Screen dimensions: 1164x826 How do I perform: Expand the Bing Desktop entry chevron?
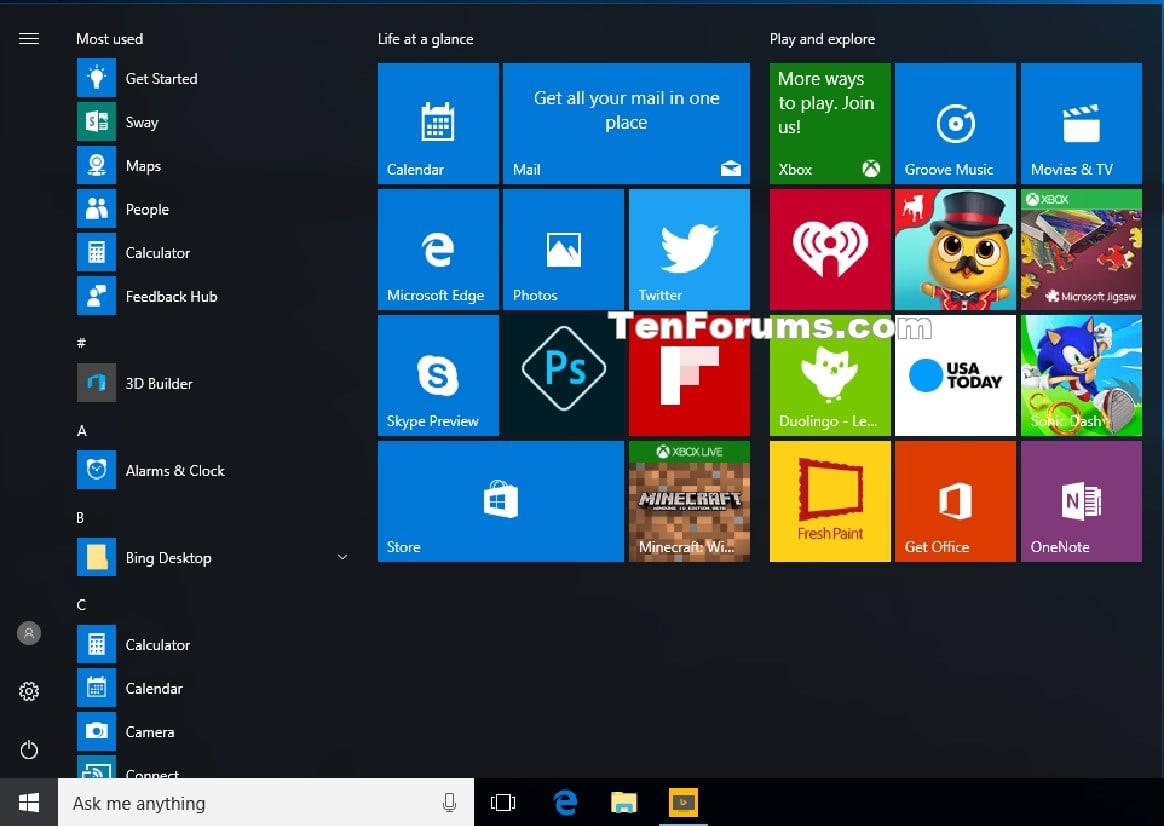pos(342,557)
